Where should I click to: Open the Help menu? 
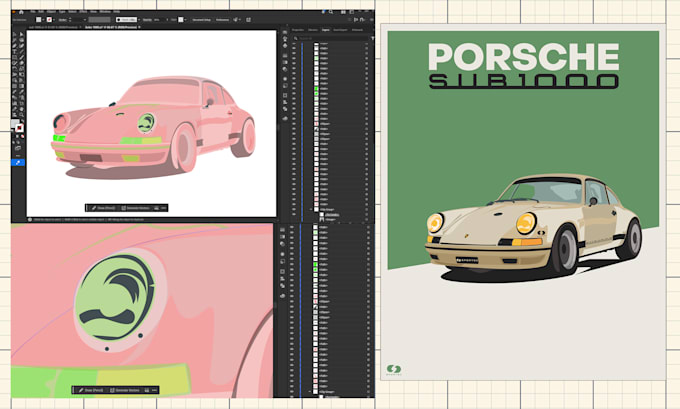pos(117,12)
